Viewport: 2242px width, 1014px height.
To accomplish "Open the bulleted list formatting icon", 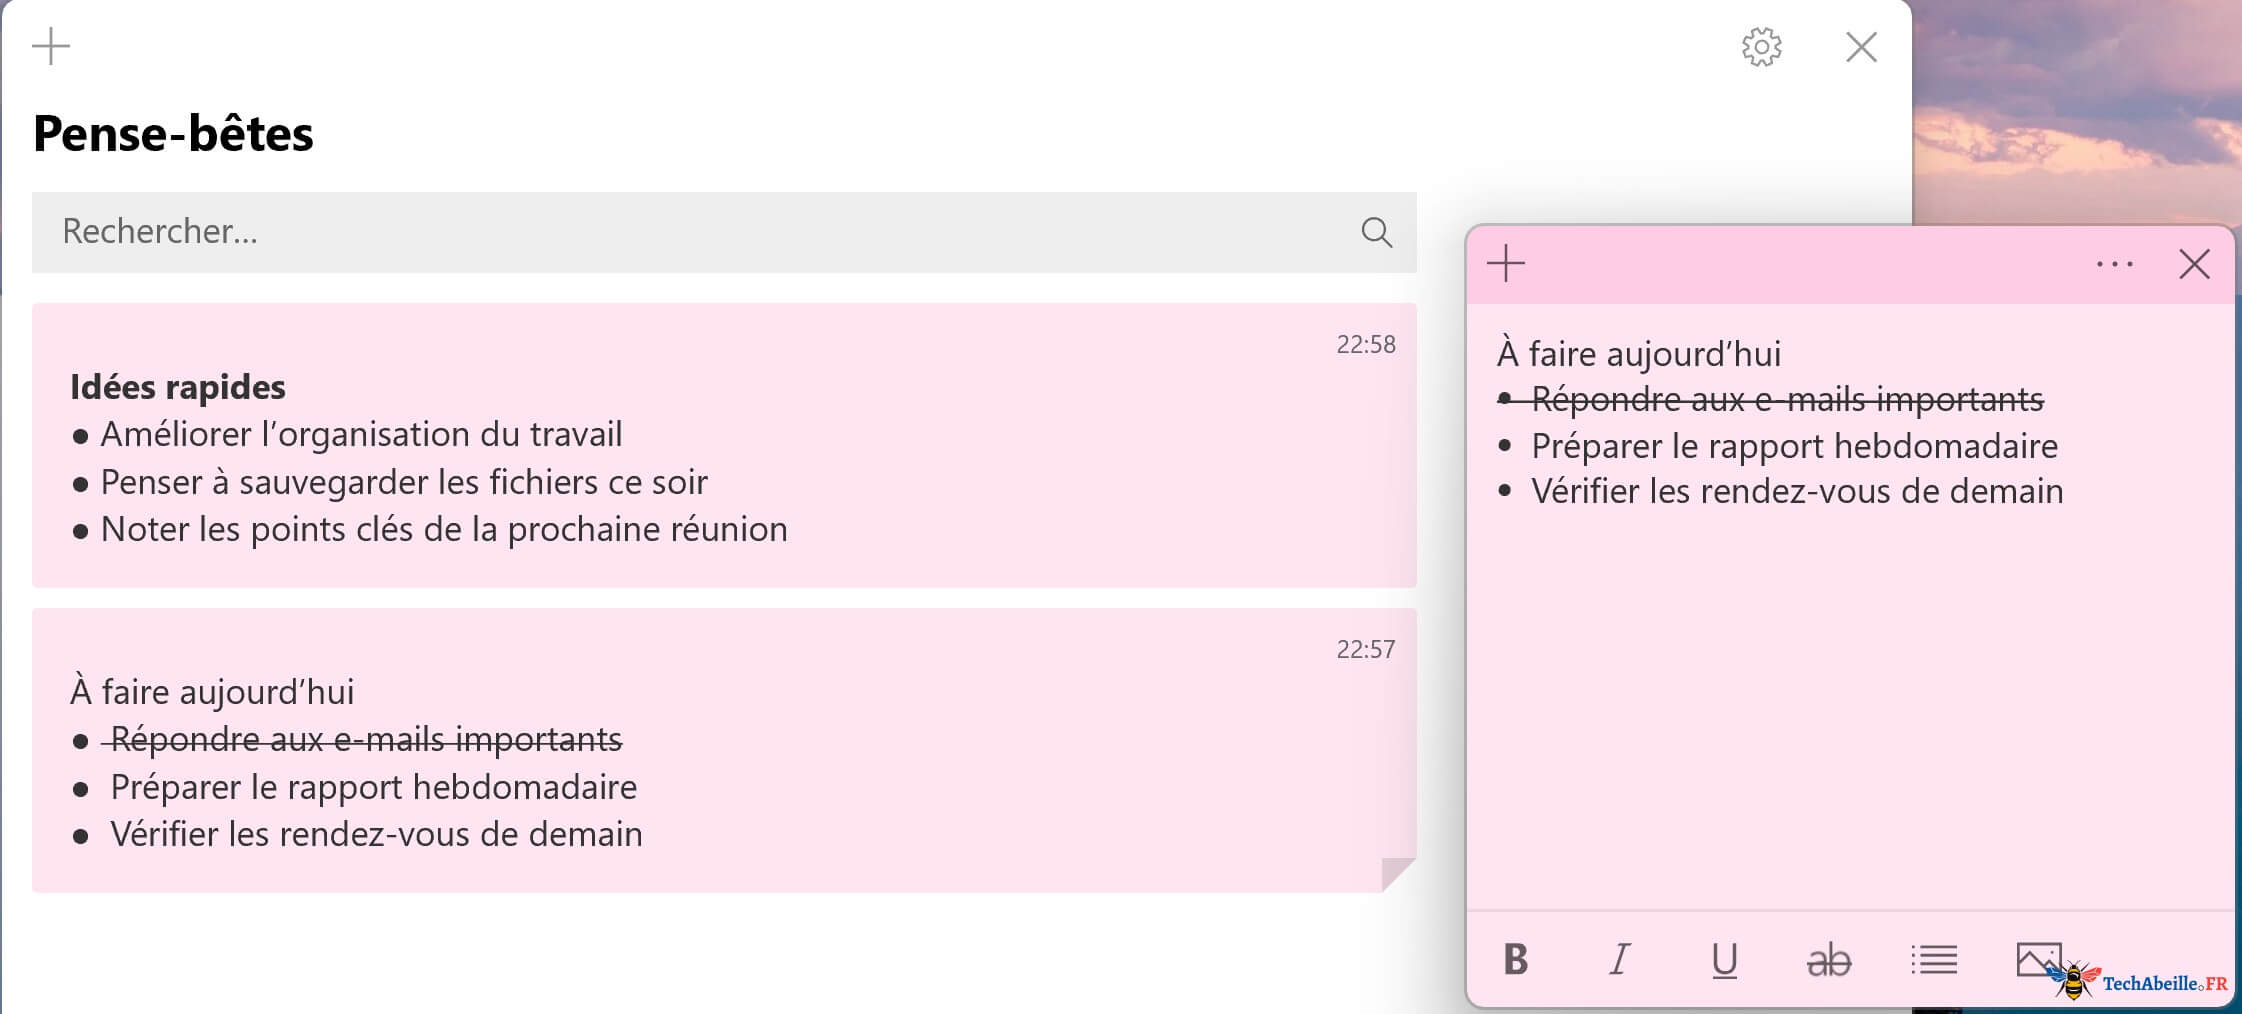I will [1934, 961].
